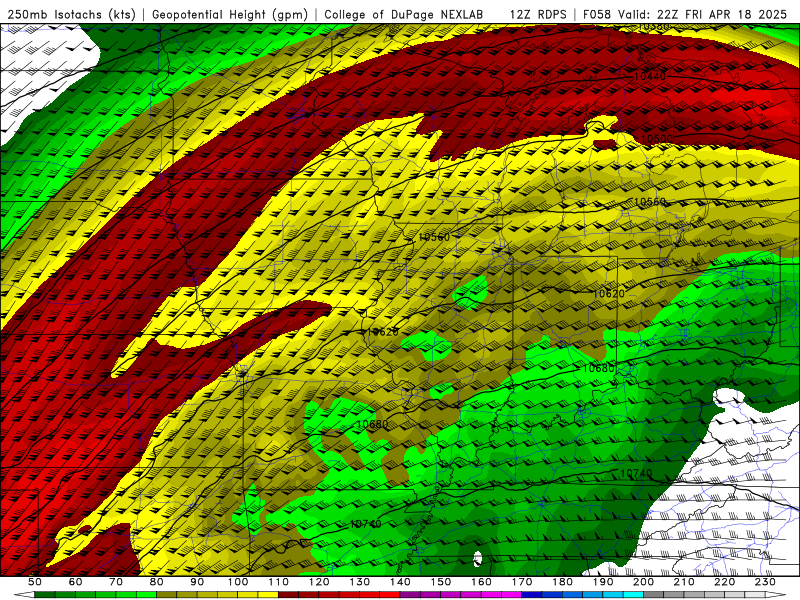800x600 pixels.
Task: Click the 80 knot colorbar label
Action: tap(157, 582)
